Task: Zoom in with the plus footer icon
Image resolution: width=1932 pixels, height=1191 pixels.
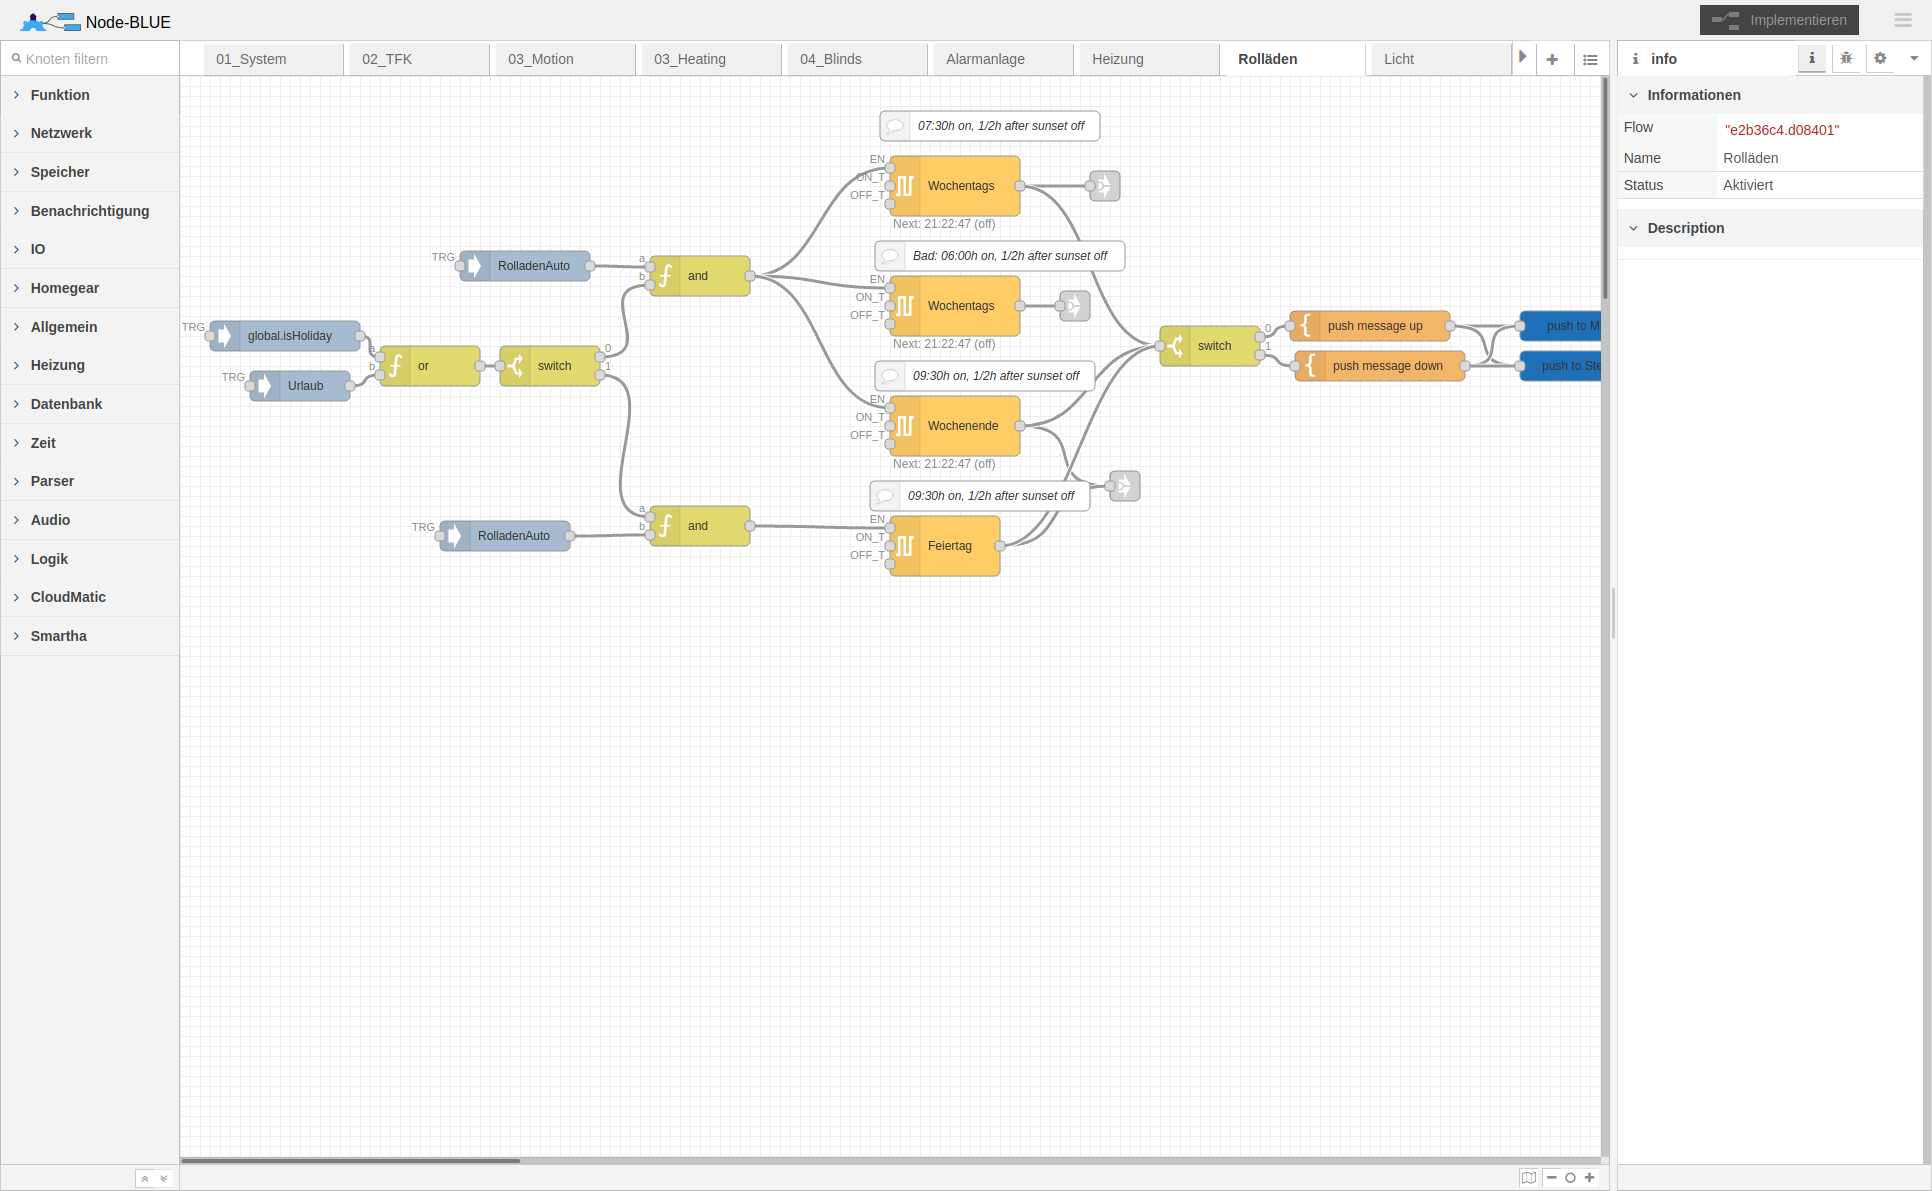Action: pos(1589,1177)
